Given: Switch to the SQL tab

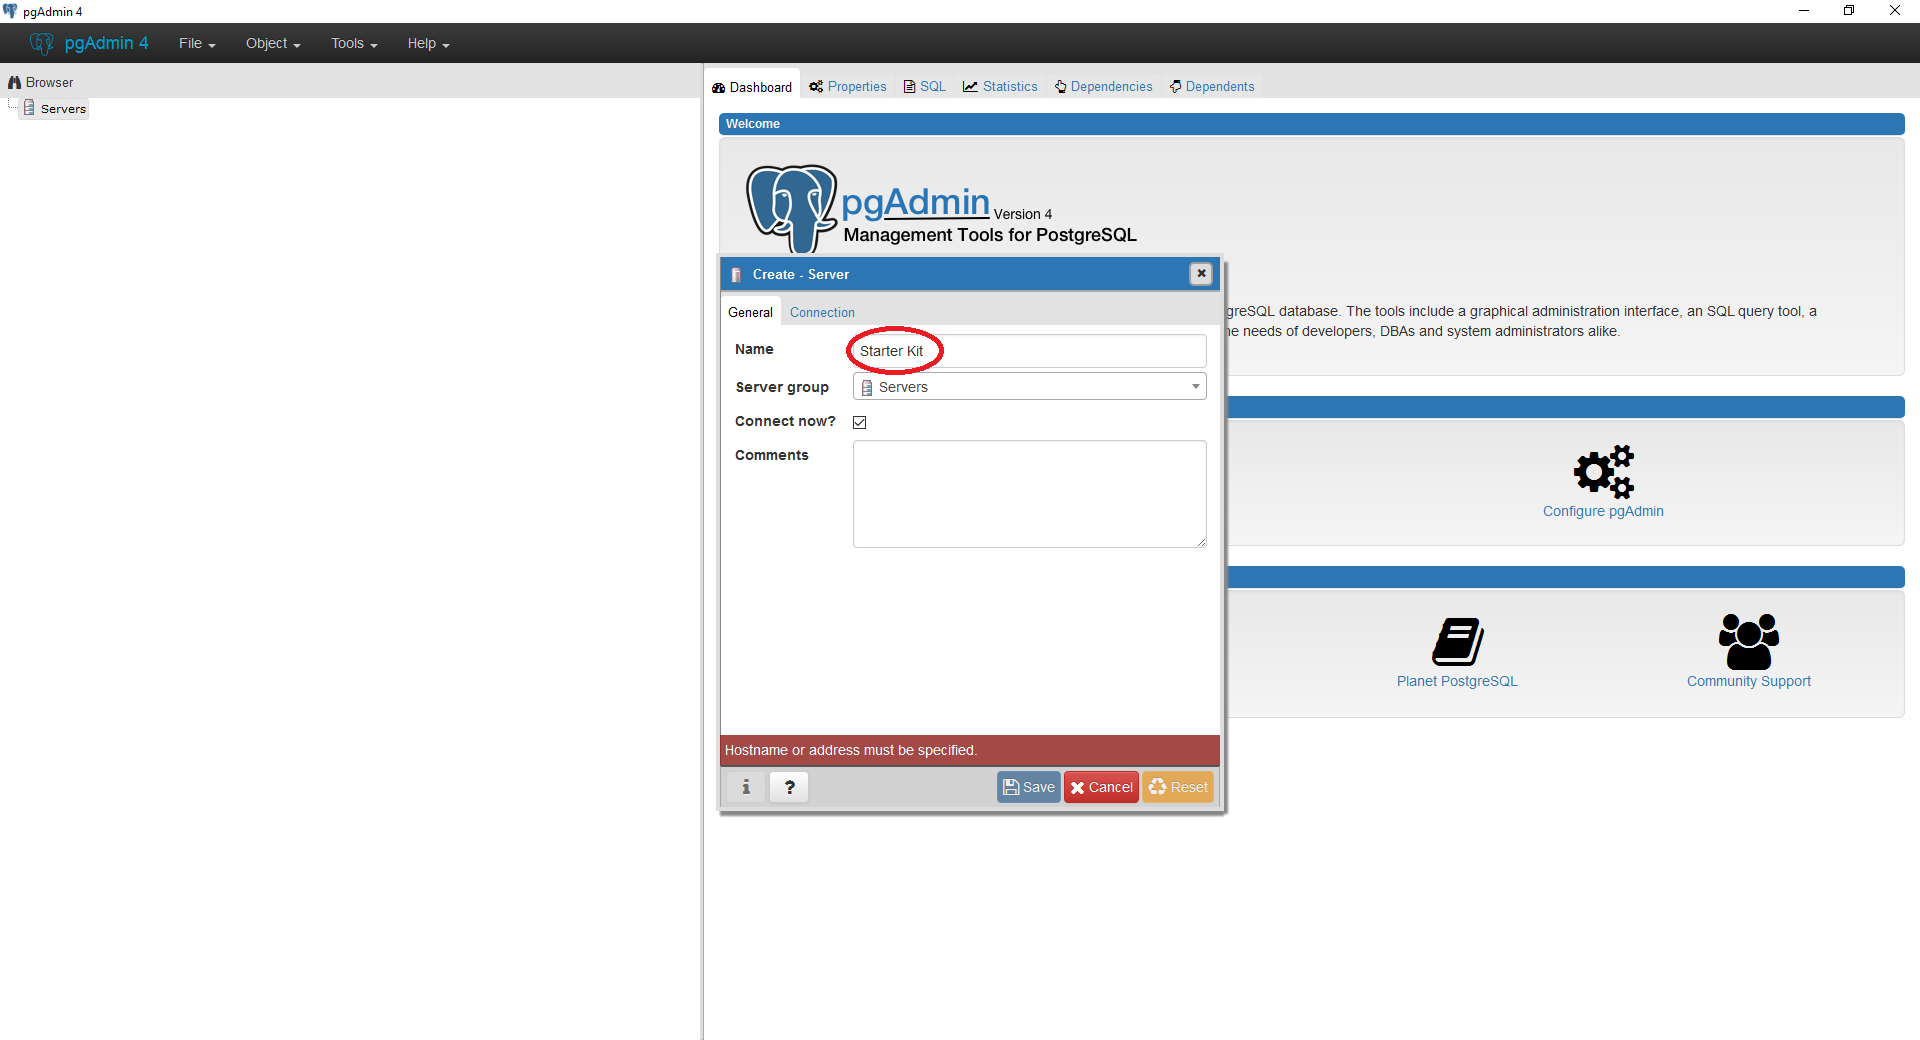Looking at the screenshot, I should pyautogui.click(x=925, y=87).
